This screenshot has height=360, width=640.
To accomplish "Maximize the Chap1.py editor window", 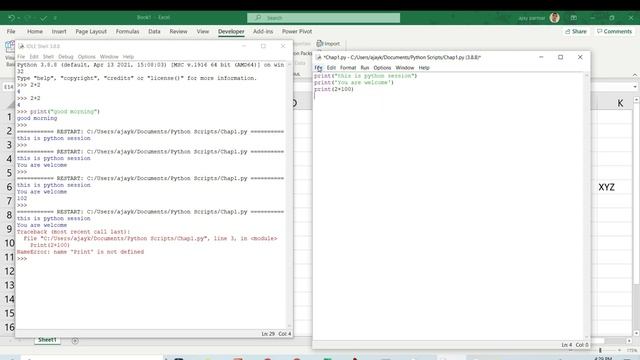I will pyautogui.click(x=560, y=57).
